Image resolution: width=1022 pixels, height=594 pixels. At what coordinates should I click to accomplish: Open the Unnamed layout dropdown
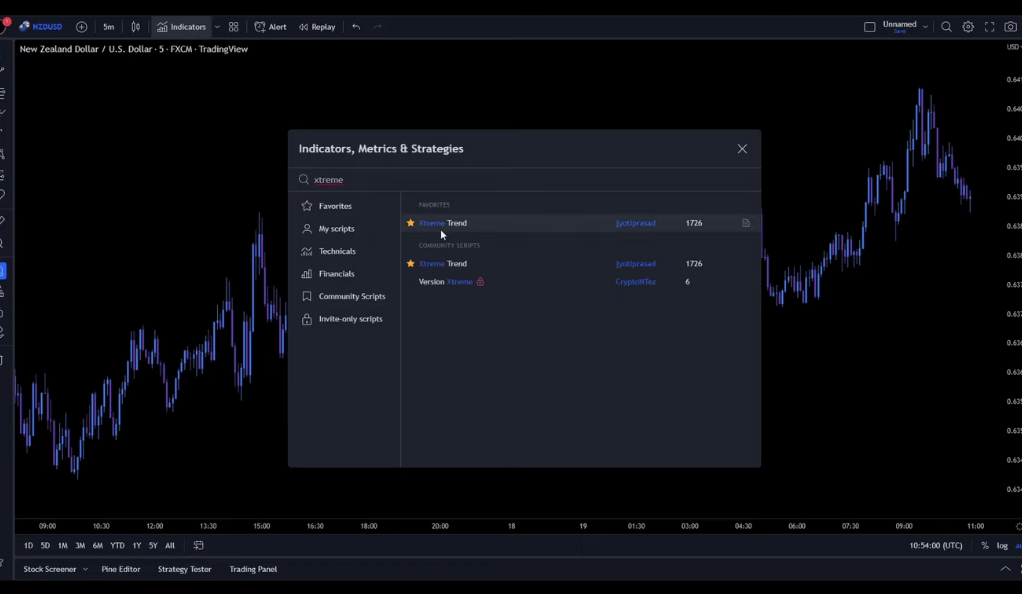click(926, 27)
